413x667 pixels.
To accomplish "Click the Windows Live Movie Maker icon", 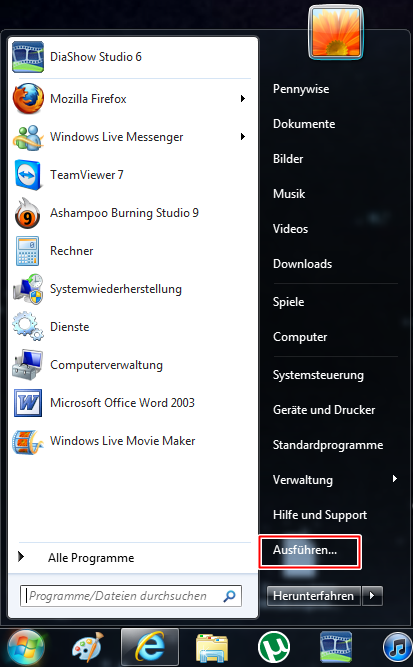I will click(28, 442).
